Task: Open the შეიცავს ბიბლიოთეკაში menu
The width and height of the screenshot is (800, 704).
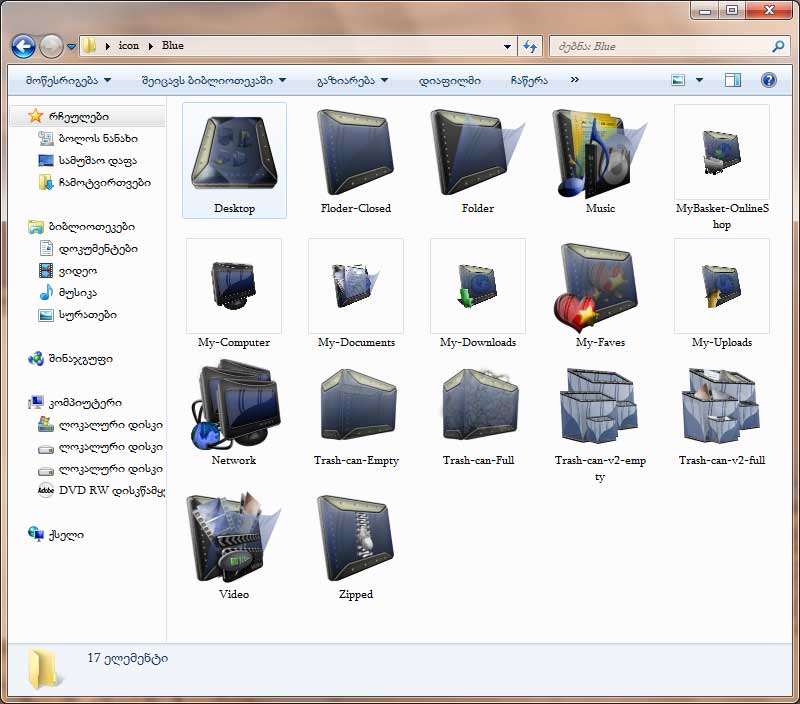Action: click(x=214, y=80)
